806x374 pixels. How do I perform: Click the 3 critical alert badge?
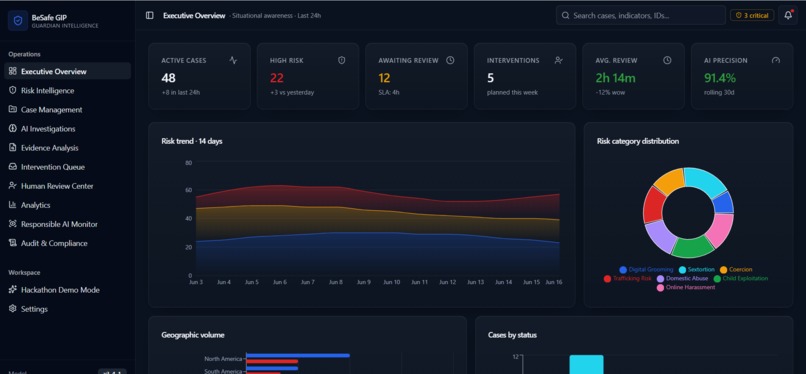click(752, 15)
